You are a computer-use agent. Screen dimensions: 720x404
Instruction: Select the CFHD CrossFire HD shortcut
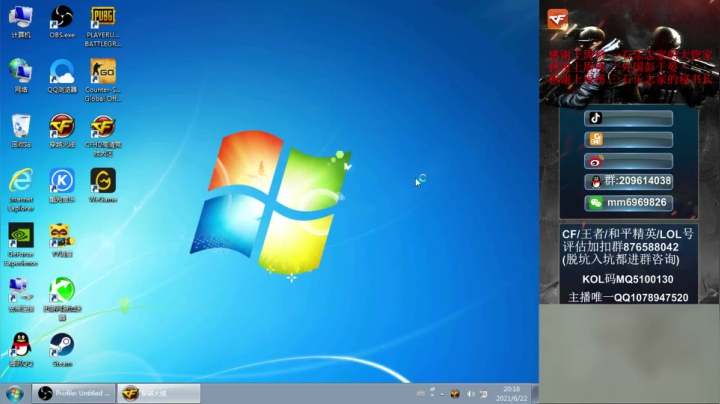point(103,135)
